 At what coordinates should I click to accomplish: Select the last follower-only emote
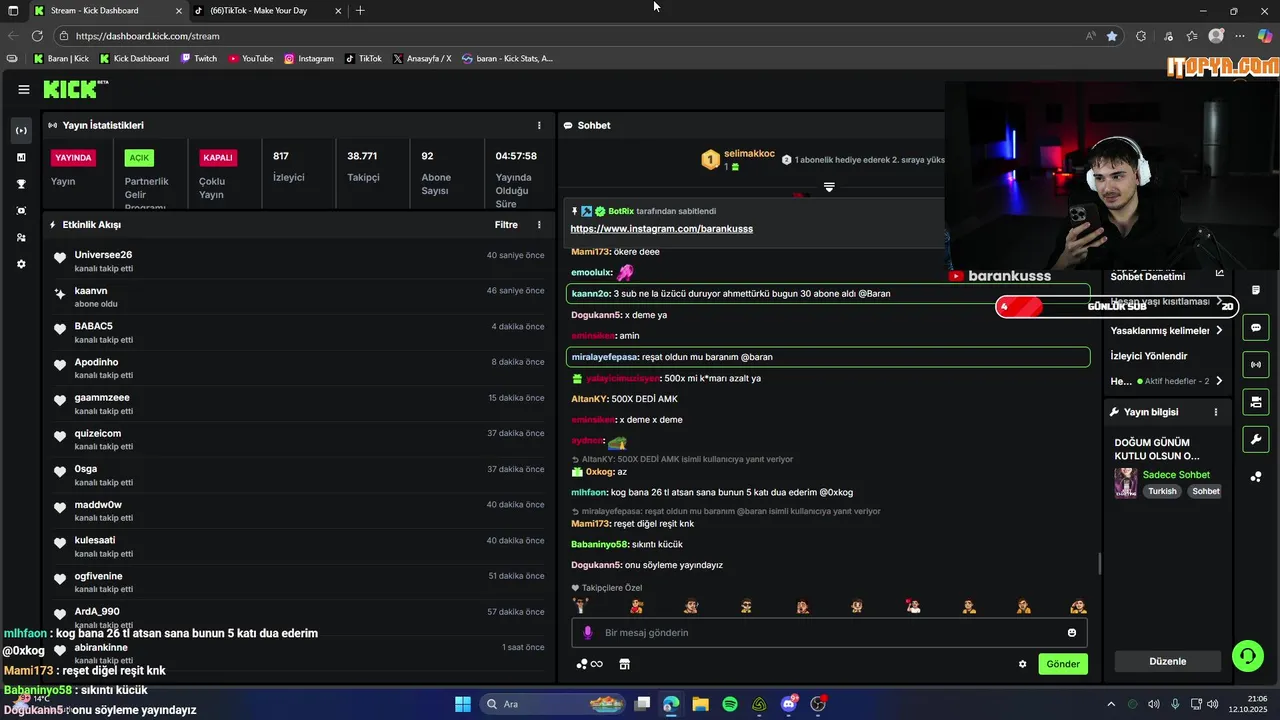point(1078,606)
